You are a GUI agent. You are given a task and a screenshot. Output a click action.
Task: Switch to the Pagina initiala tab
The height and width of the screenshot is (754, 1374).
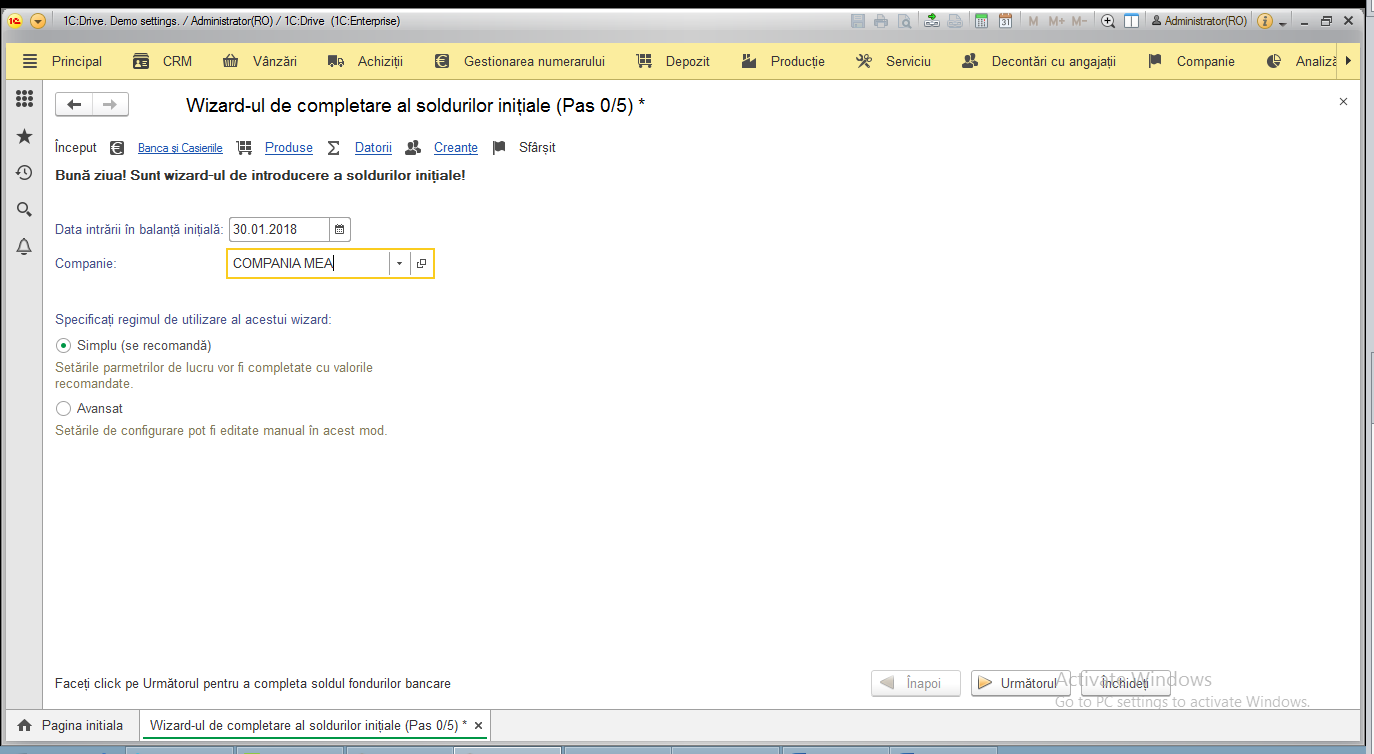[x=71, y=725]
